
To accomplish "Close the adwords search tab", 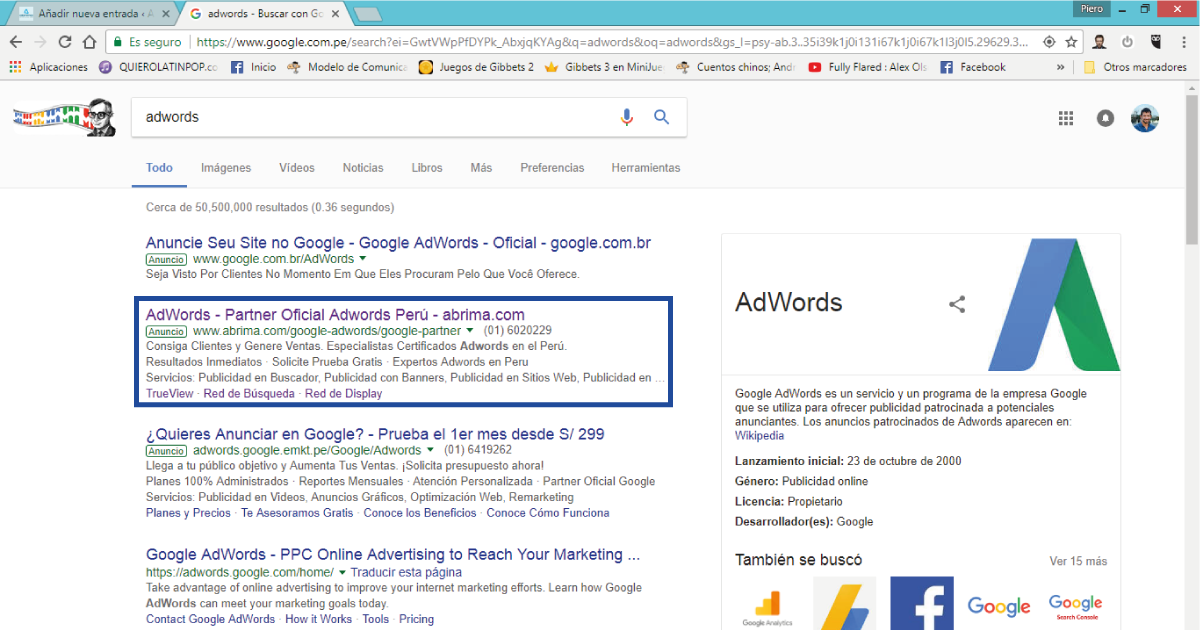I will click(x=336, y=14).
